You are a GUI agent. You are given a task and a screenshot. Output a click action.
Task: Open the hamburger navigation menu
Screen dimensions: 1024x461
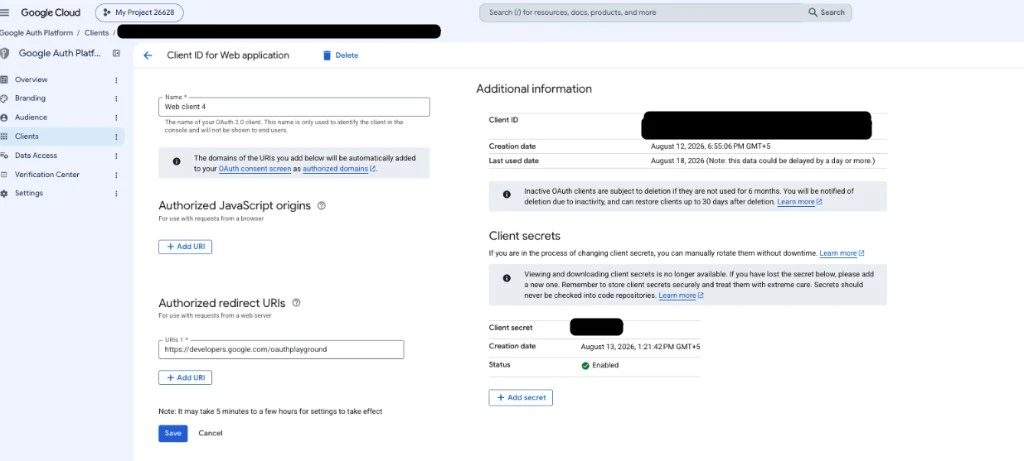[x=5, y=12]
